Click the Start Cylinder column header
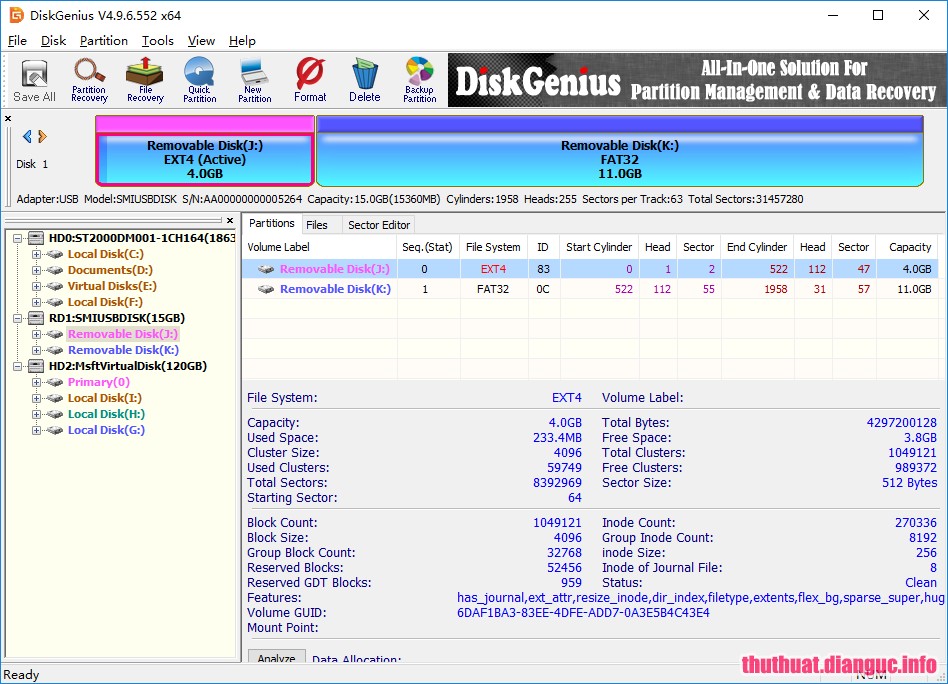Viewport: 948px width, 684px height. pyautogui.click(x=599, y=247)
